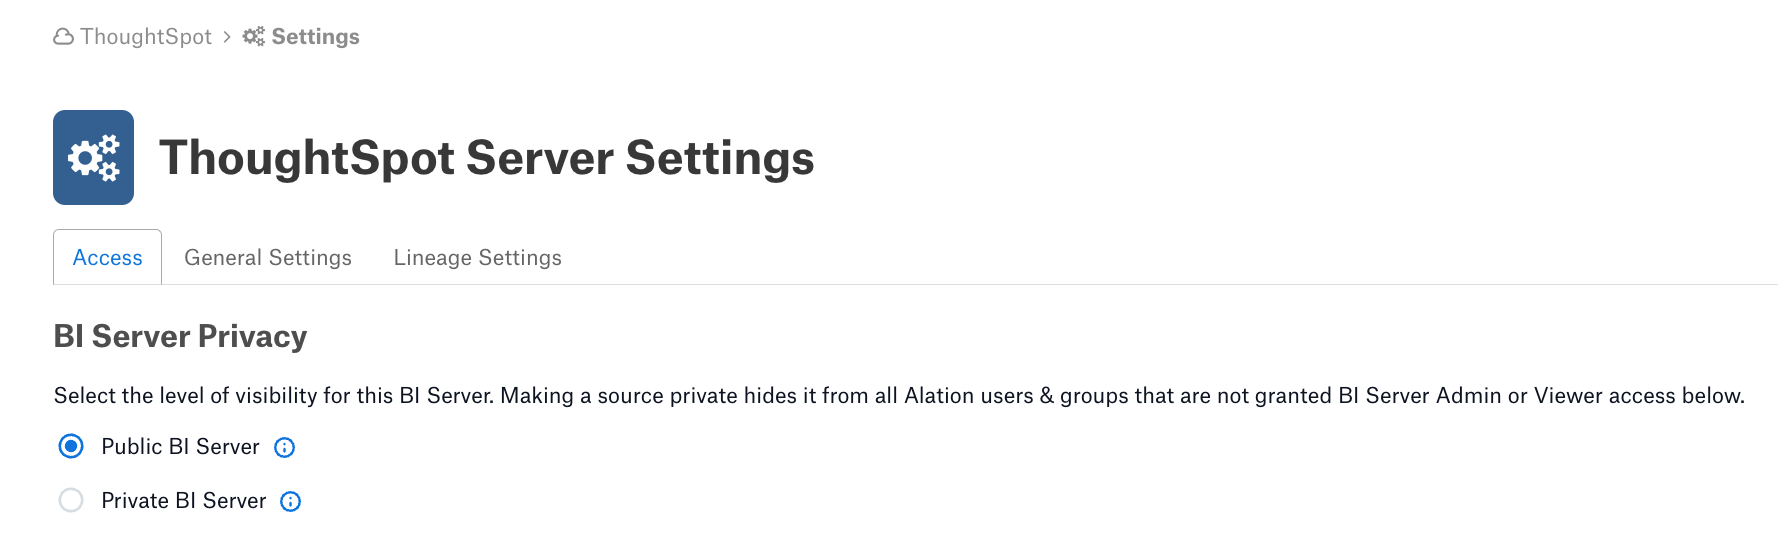
Task: Click the Settings breadcrumb text
Action: (x=316, y=37)
